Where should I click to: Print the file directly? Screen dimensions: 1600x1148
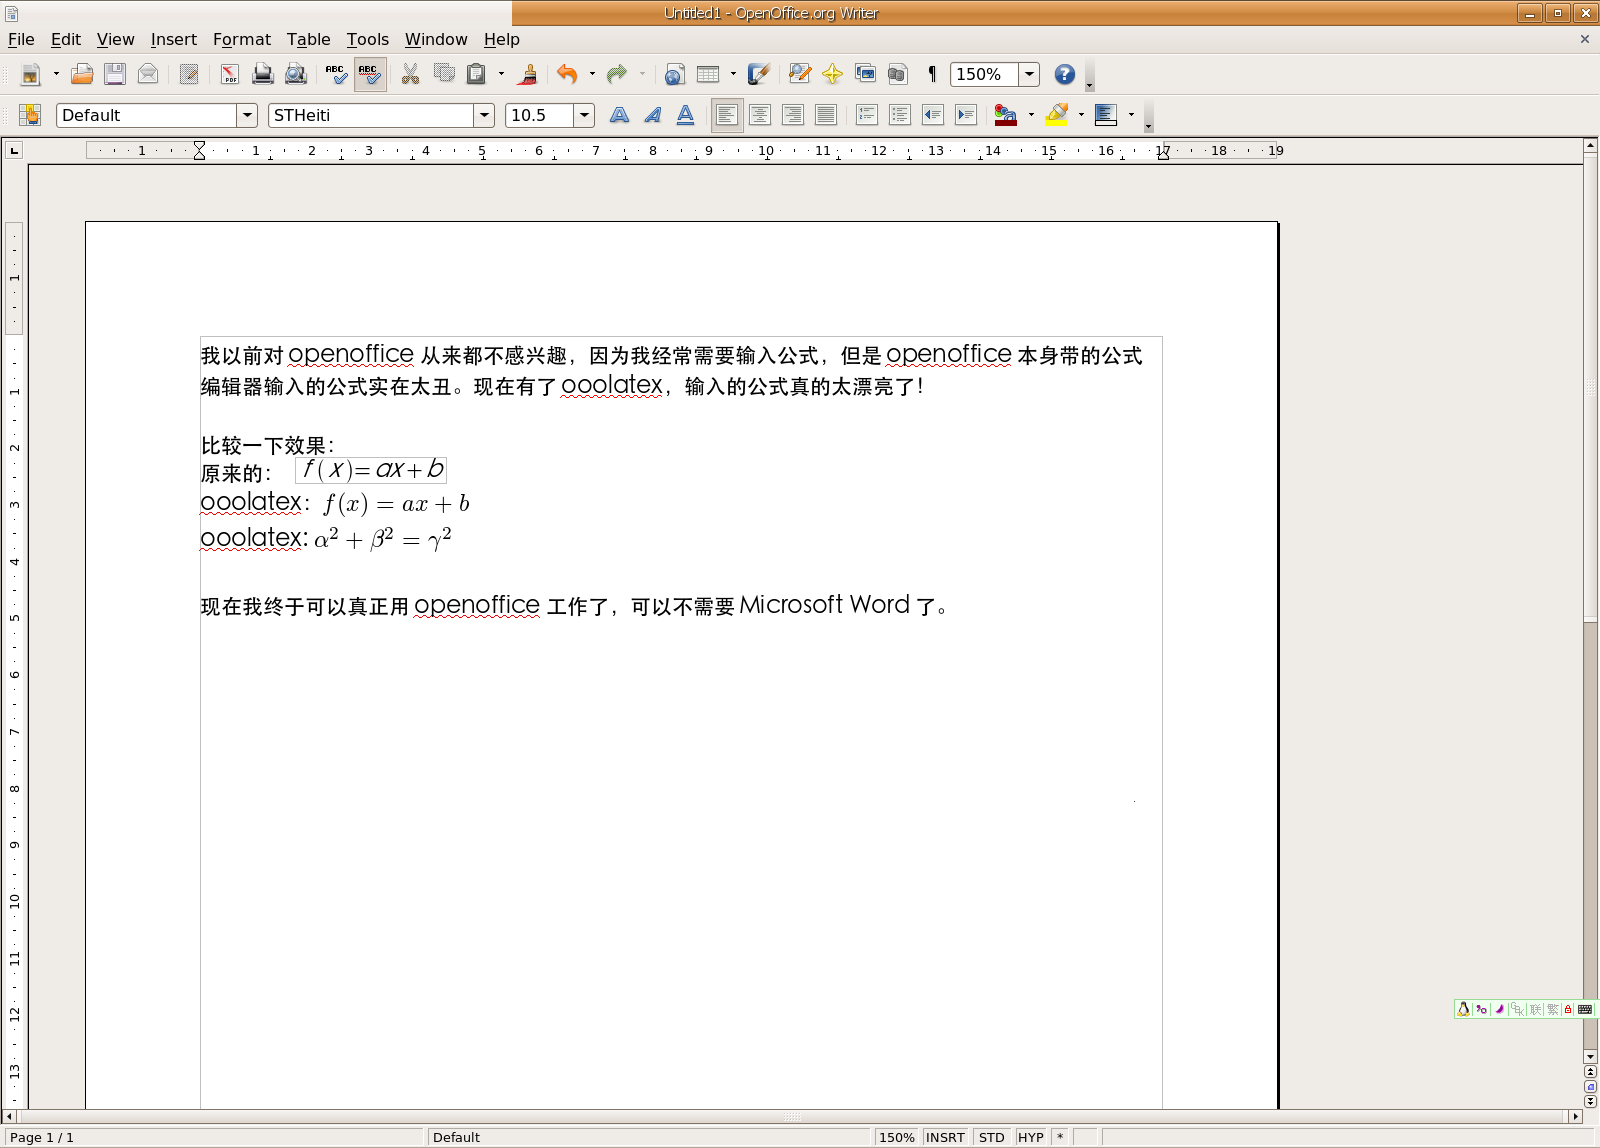263,74
